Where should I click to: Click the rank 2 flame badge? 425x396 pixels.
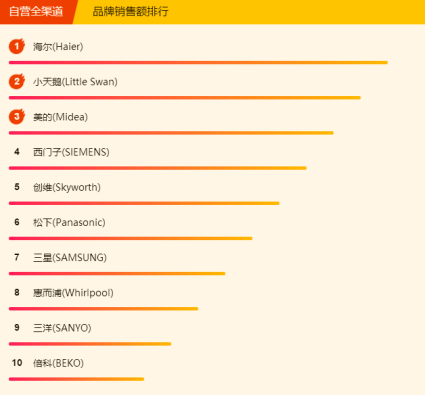[17, 81]
